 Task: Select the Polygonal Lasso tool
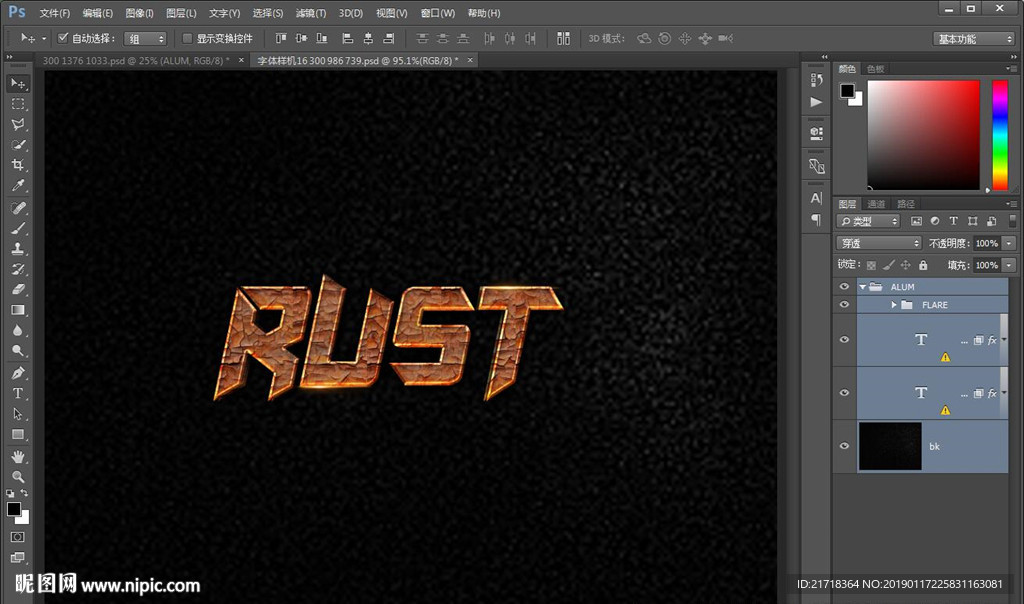[x=18, y=124]
